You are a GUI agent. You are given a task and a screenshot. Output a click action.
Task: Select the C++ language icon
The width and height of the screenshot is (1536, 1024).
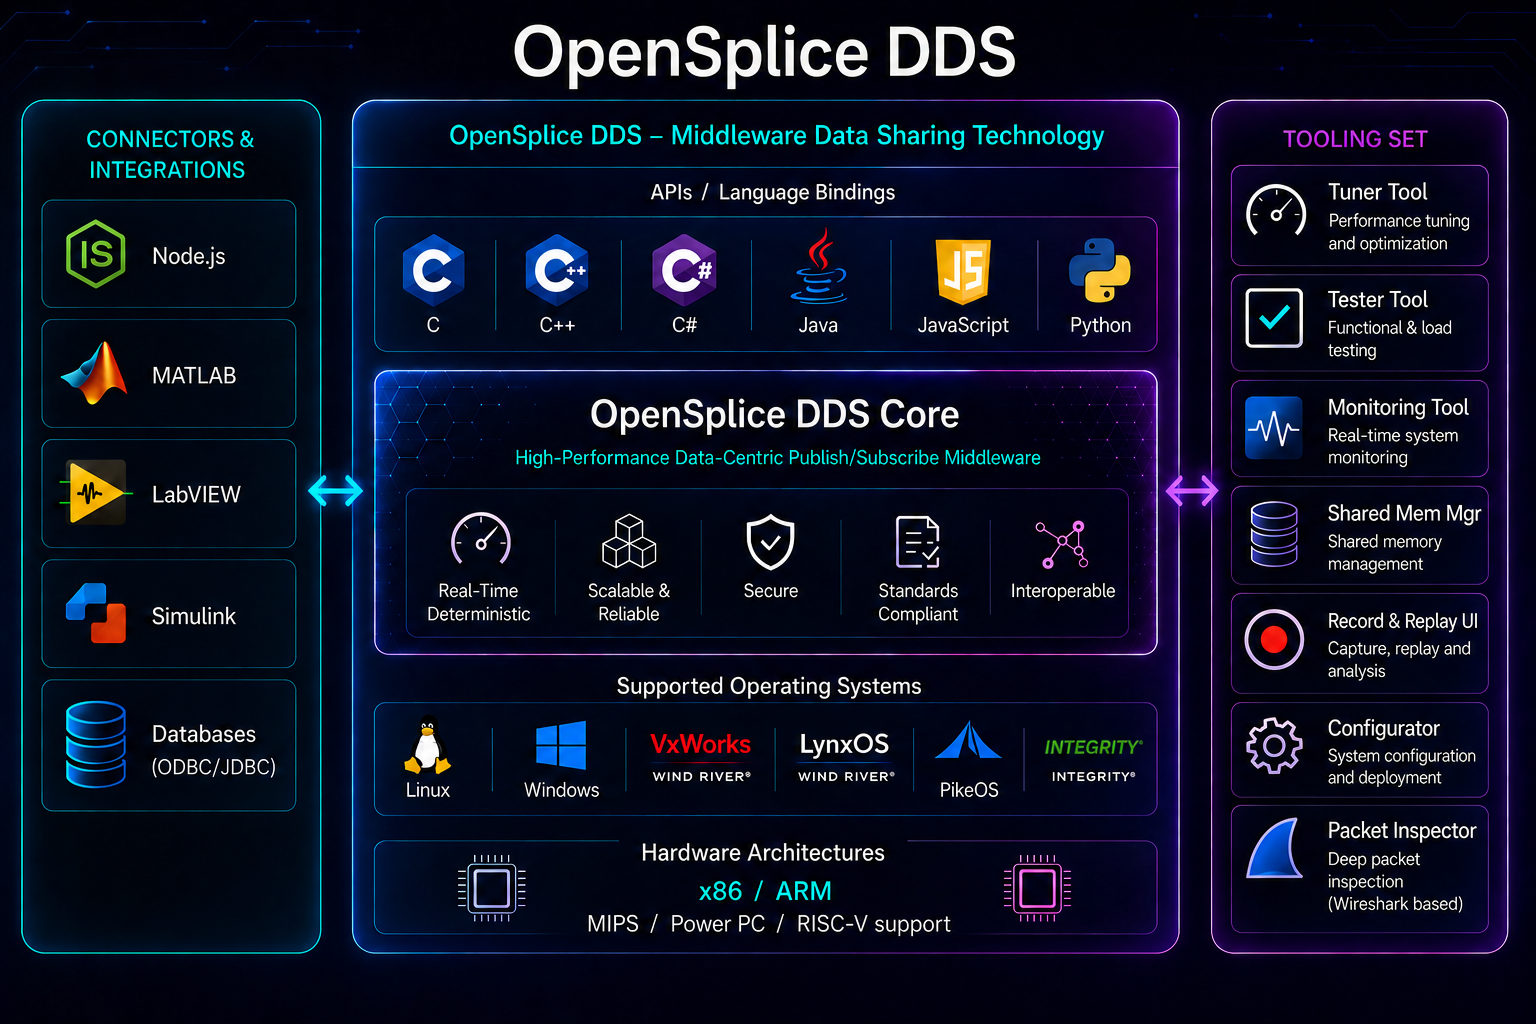point(557,270)
